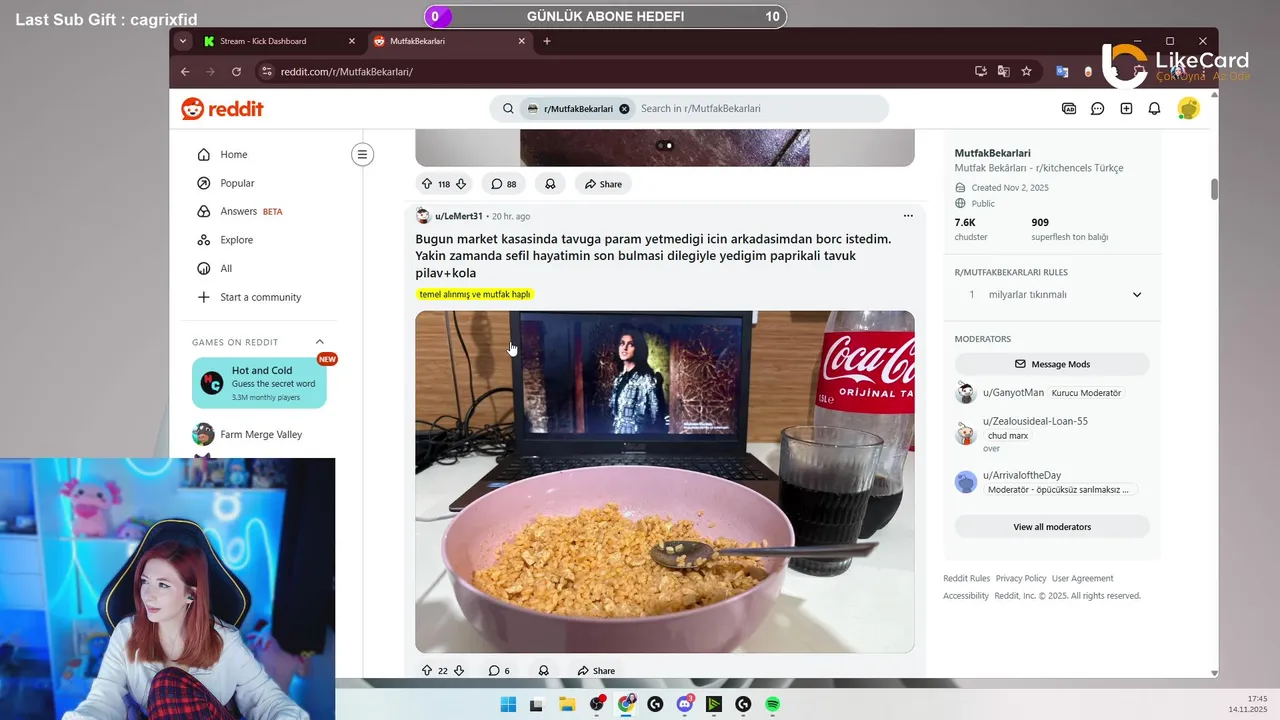This screenshot has width=1280, height=720.
Task: Open moderator u/ArrivaloftheDay profile
Action: [x=1022, y=475]
